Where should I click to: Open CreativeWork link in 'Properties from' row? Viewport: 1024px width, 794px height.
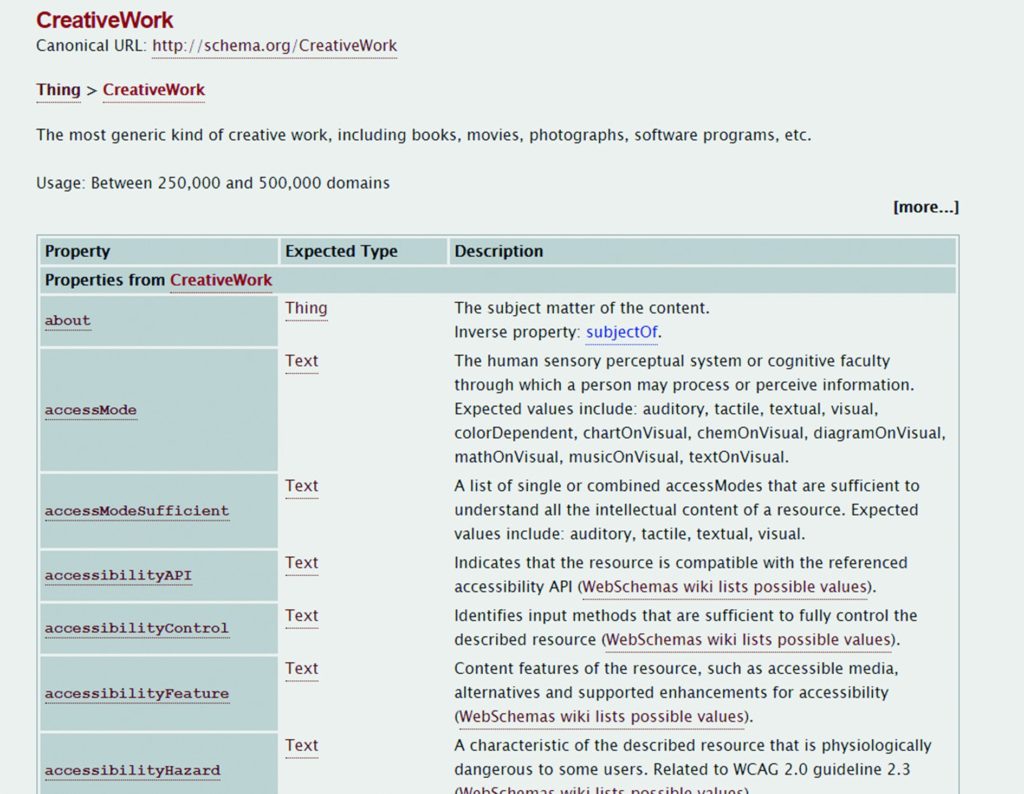(221, 280)
